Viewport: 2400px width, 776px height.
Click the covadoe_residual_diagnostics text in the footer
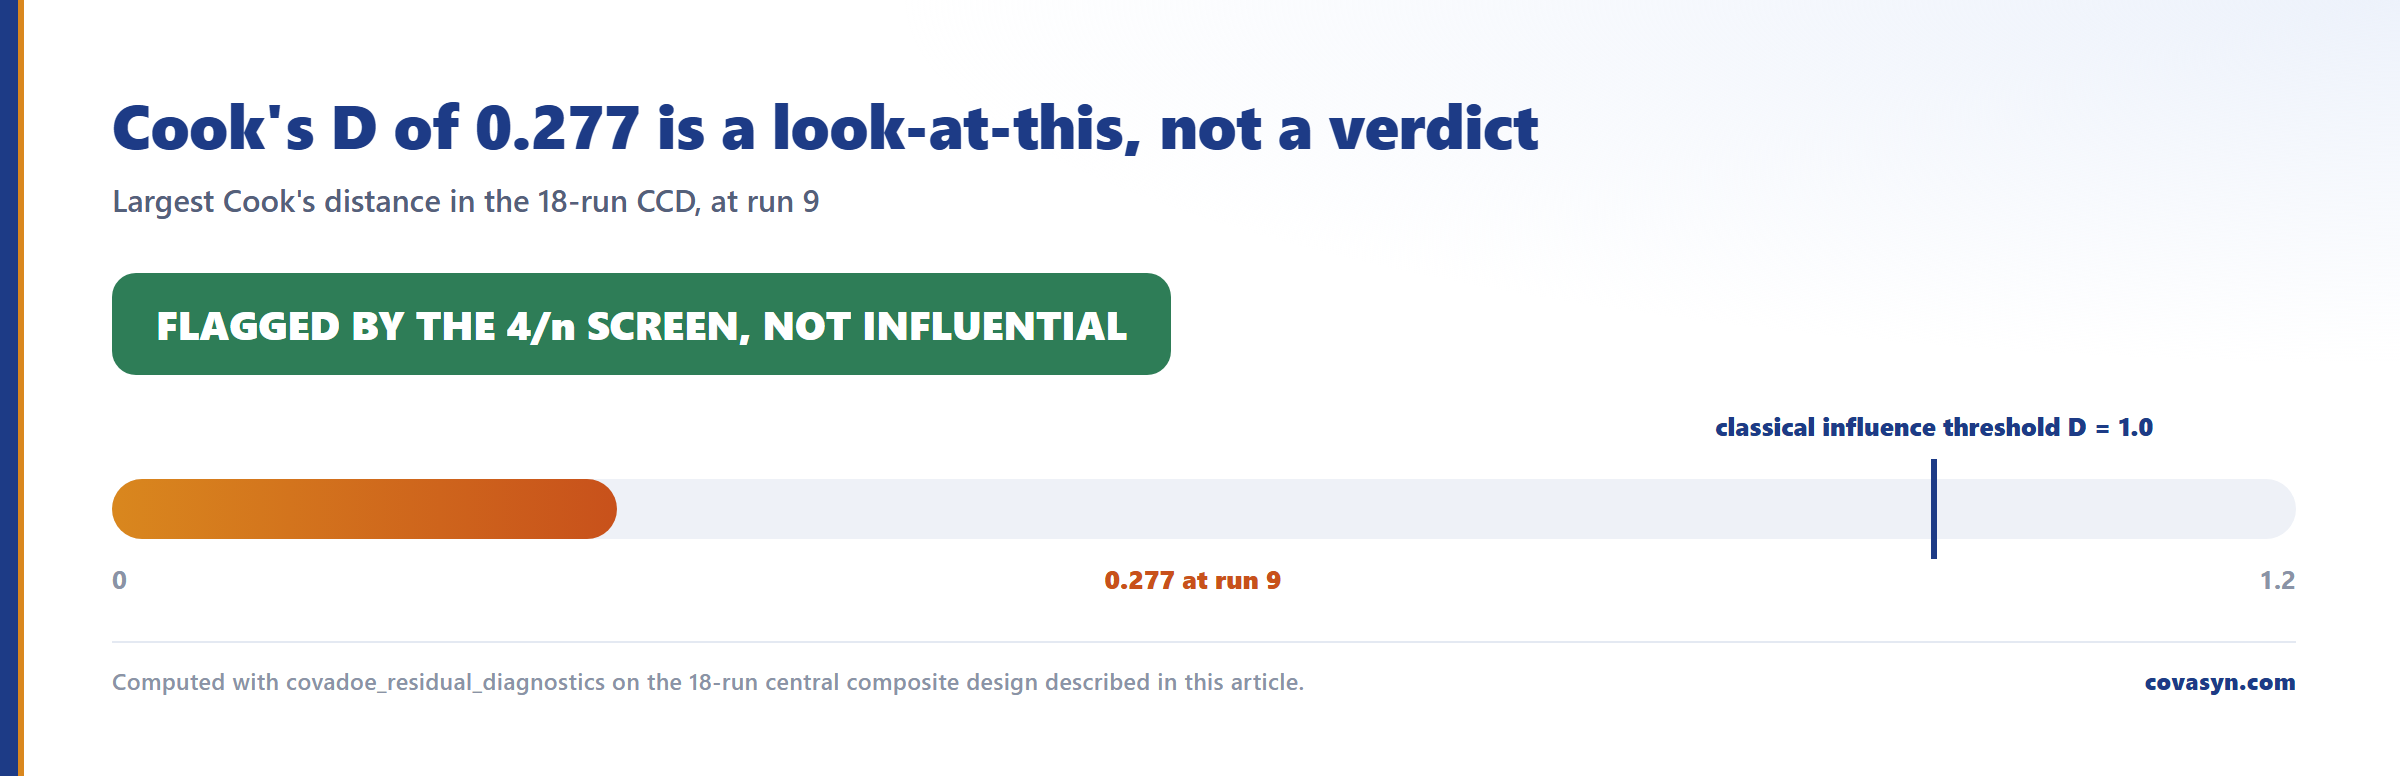pos(445,682)
